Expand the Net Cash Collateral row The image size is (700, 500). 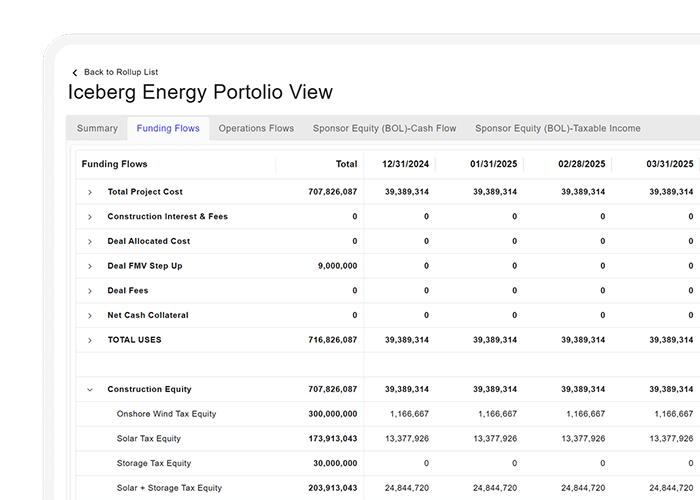pyautogui.click(x=90, y=316)
